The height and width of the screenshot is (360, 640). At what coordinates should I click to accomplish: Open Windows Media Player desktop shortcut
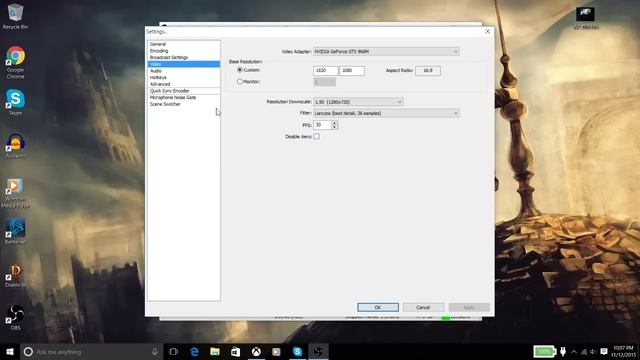(16, 193)
